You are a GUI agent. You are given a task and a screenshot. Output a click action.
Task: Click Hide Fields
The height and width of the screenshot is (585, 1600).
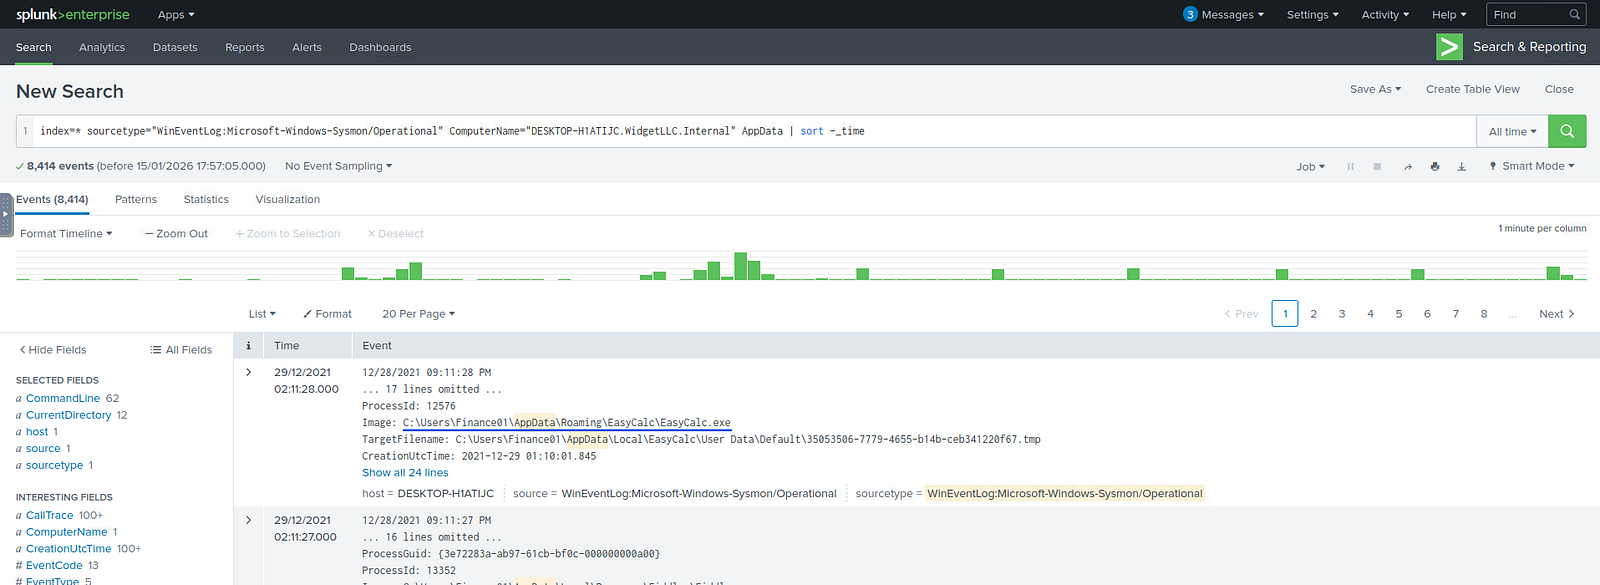point(53,350)
